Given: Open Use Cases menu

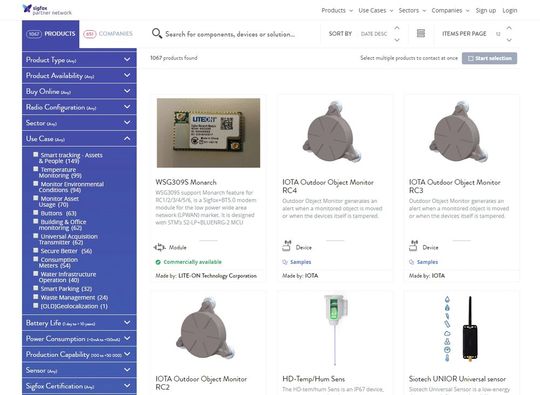Looking at the screenshot, I should click(375, 10).
